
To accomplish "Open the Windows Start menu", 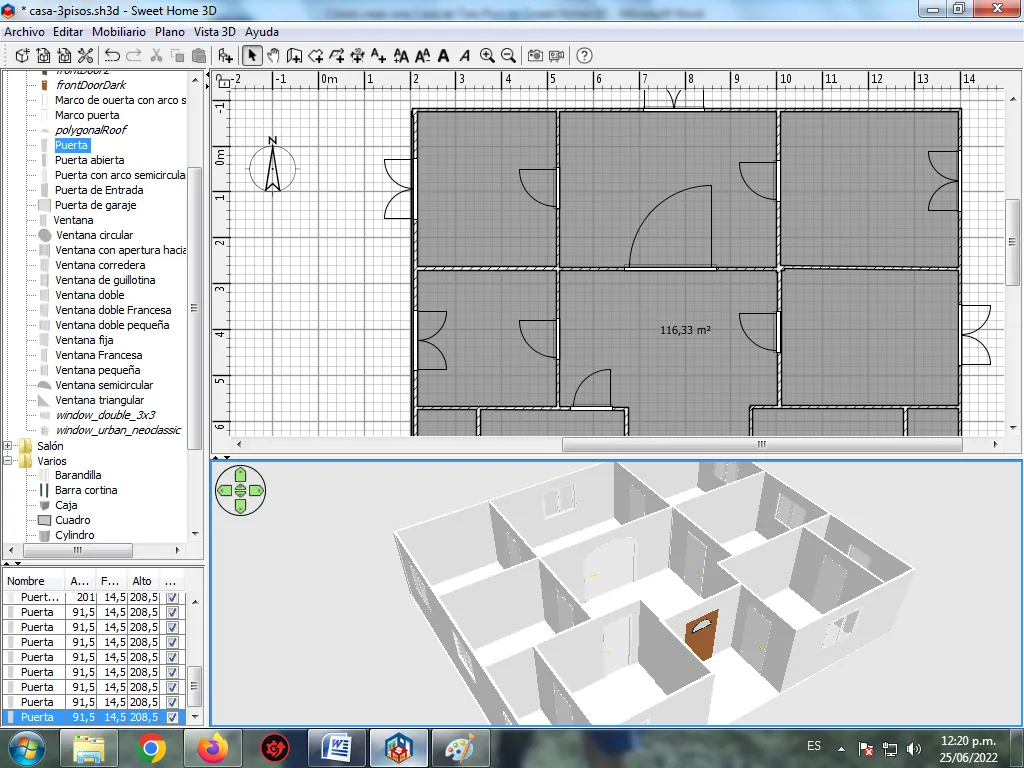I will click(26, 748).
